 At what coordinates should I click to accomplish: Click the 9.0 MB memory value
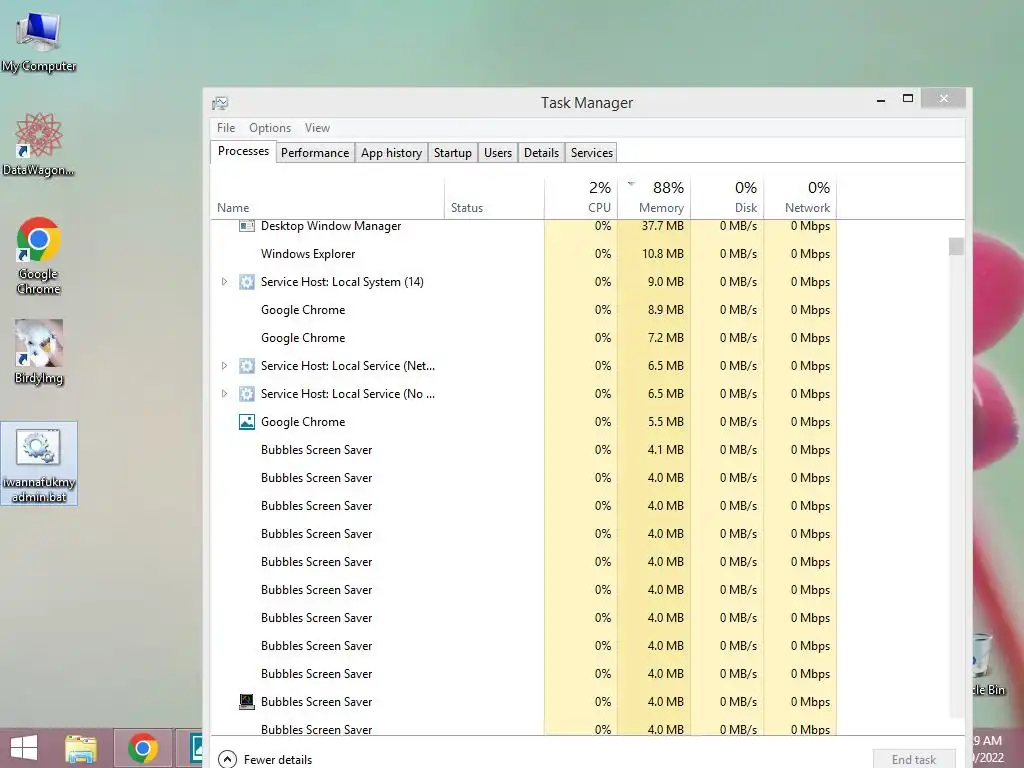[x=665, y=282]
